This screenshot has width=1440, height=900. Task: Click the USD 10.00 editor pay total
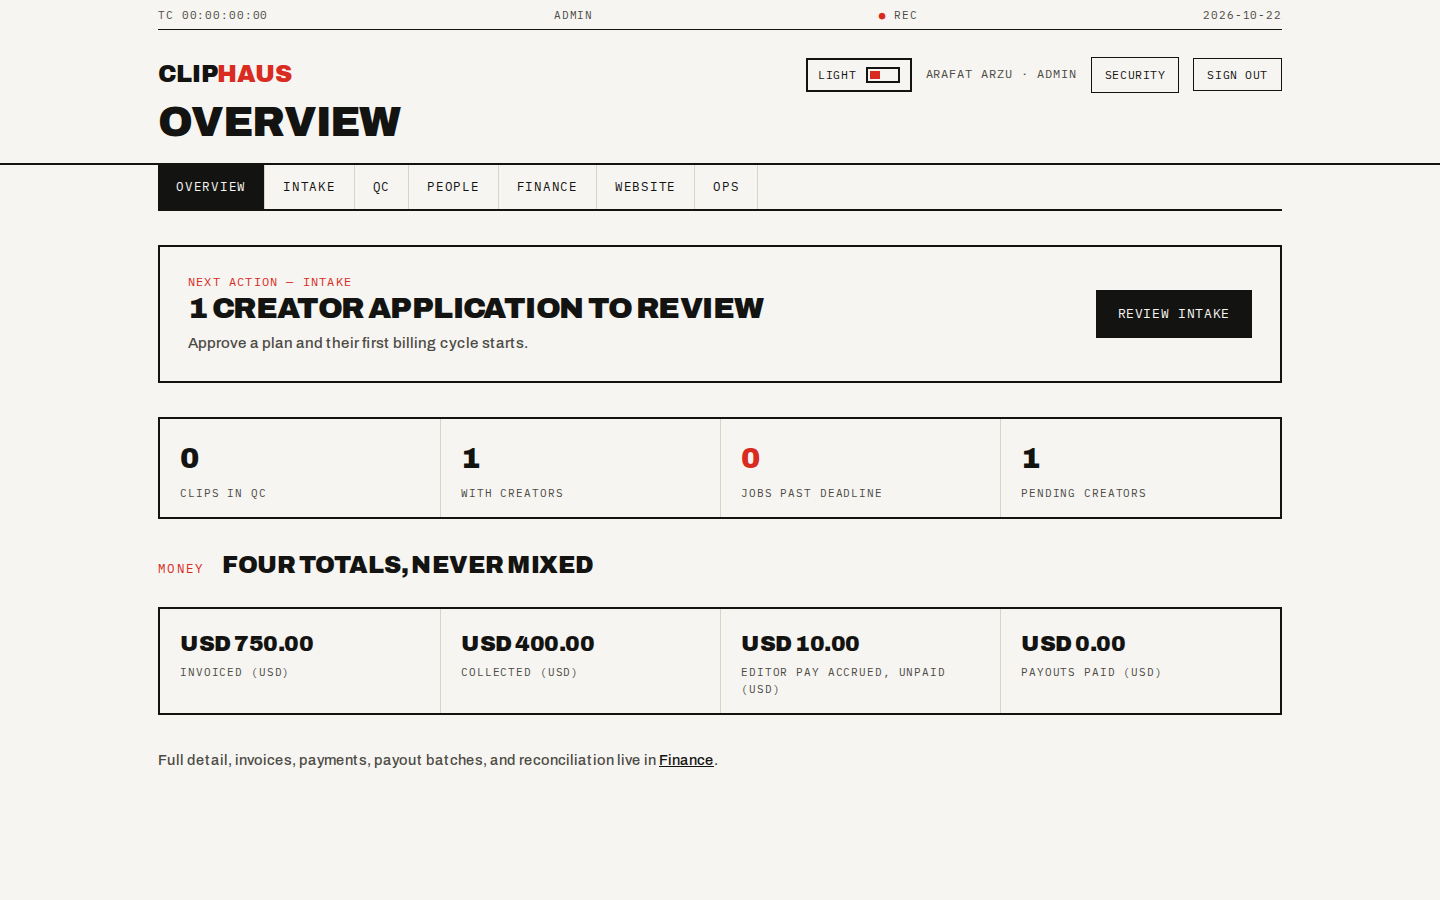tap(800, 644)
